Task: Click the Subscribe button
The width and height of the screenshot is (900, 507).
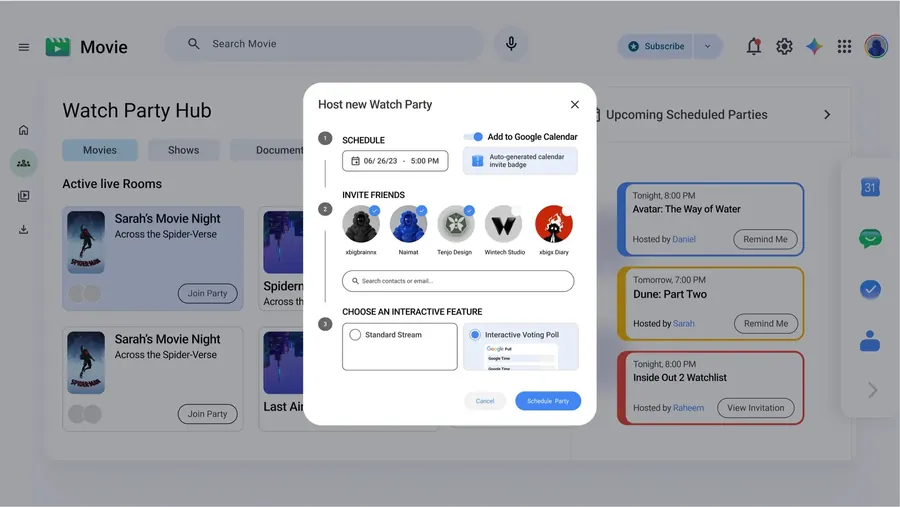Action: [655, 47]
